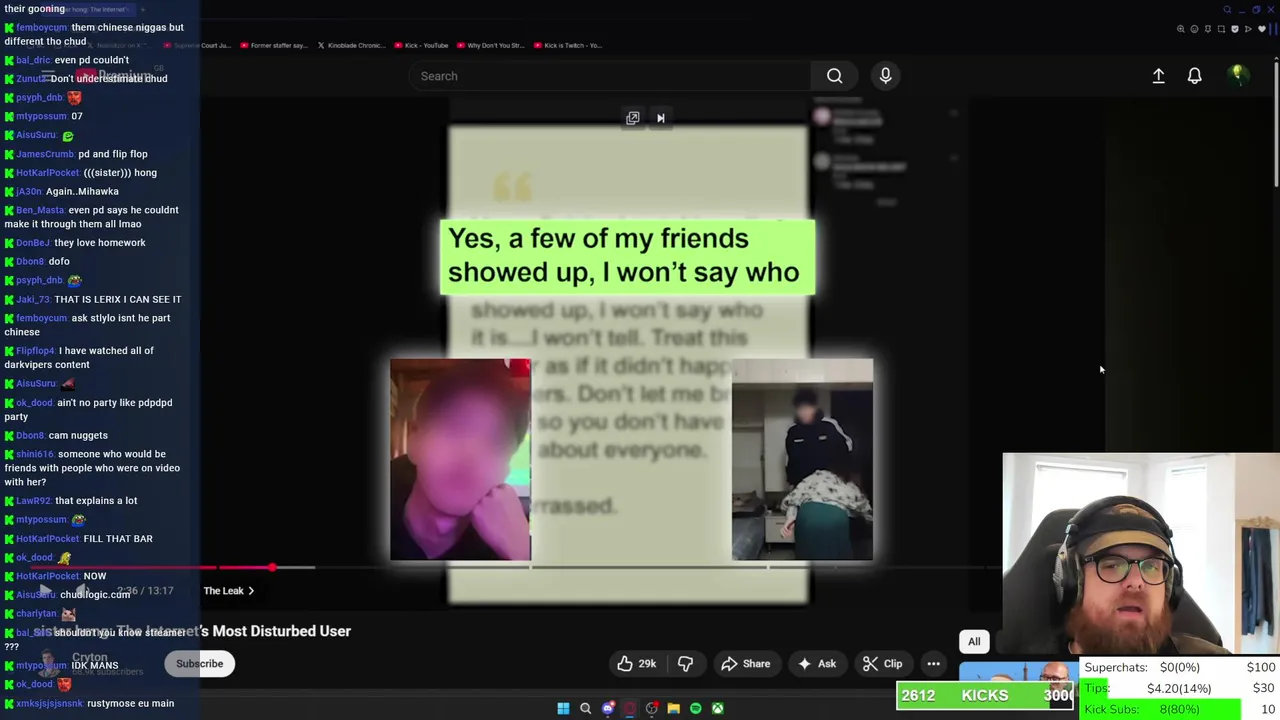This screenshot has width=1280, height=720.
Task: Skip to next video icon above player
Action: [660, 118]
